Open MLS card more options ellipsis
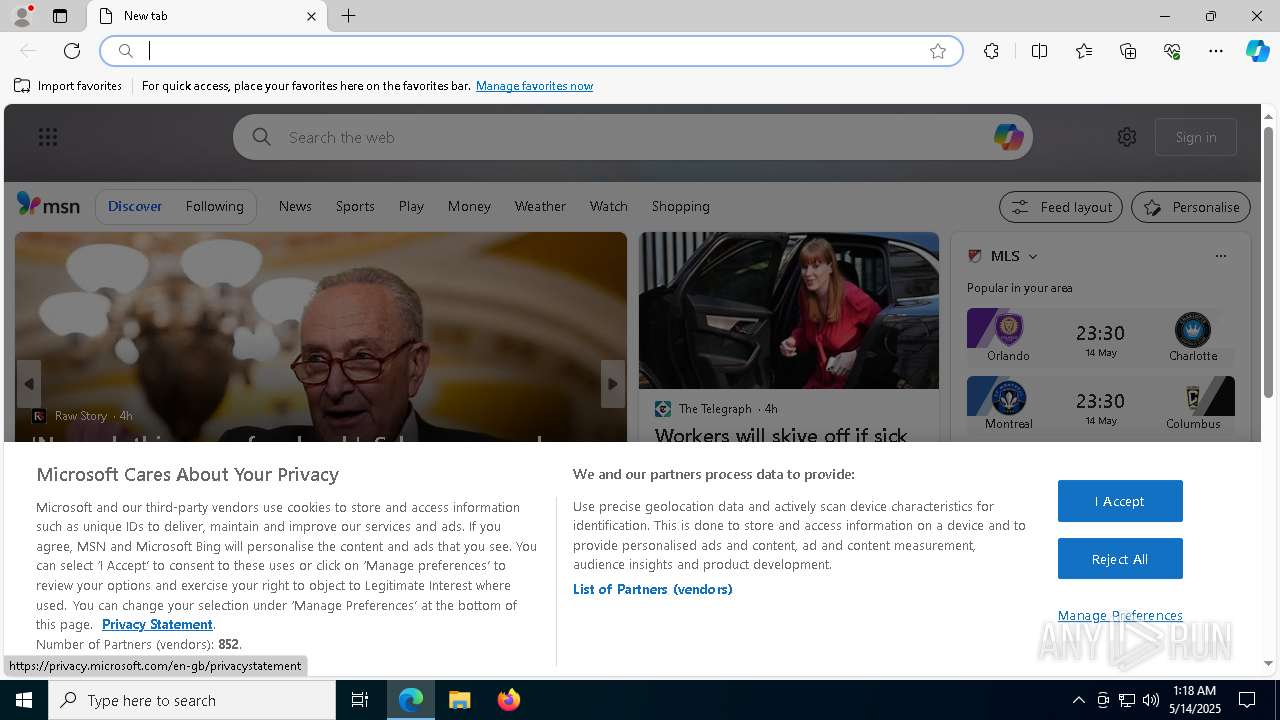 click(x=1221, y=256)
